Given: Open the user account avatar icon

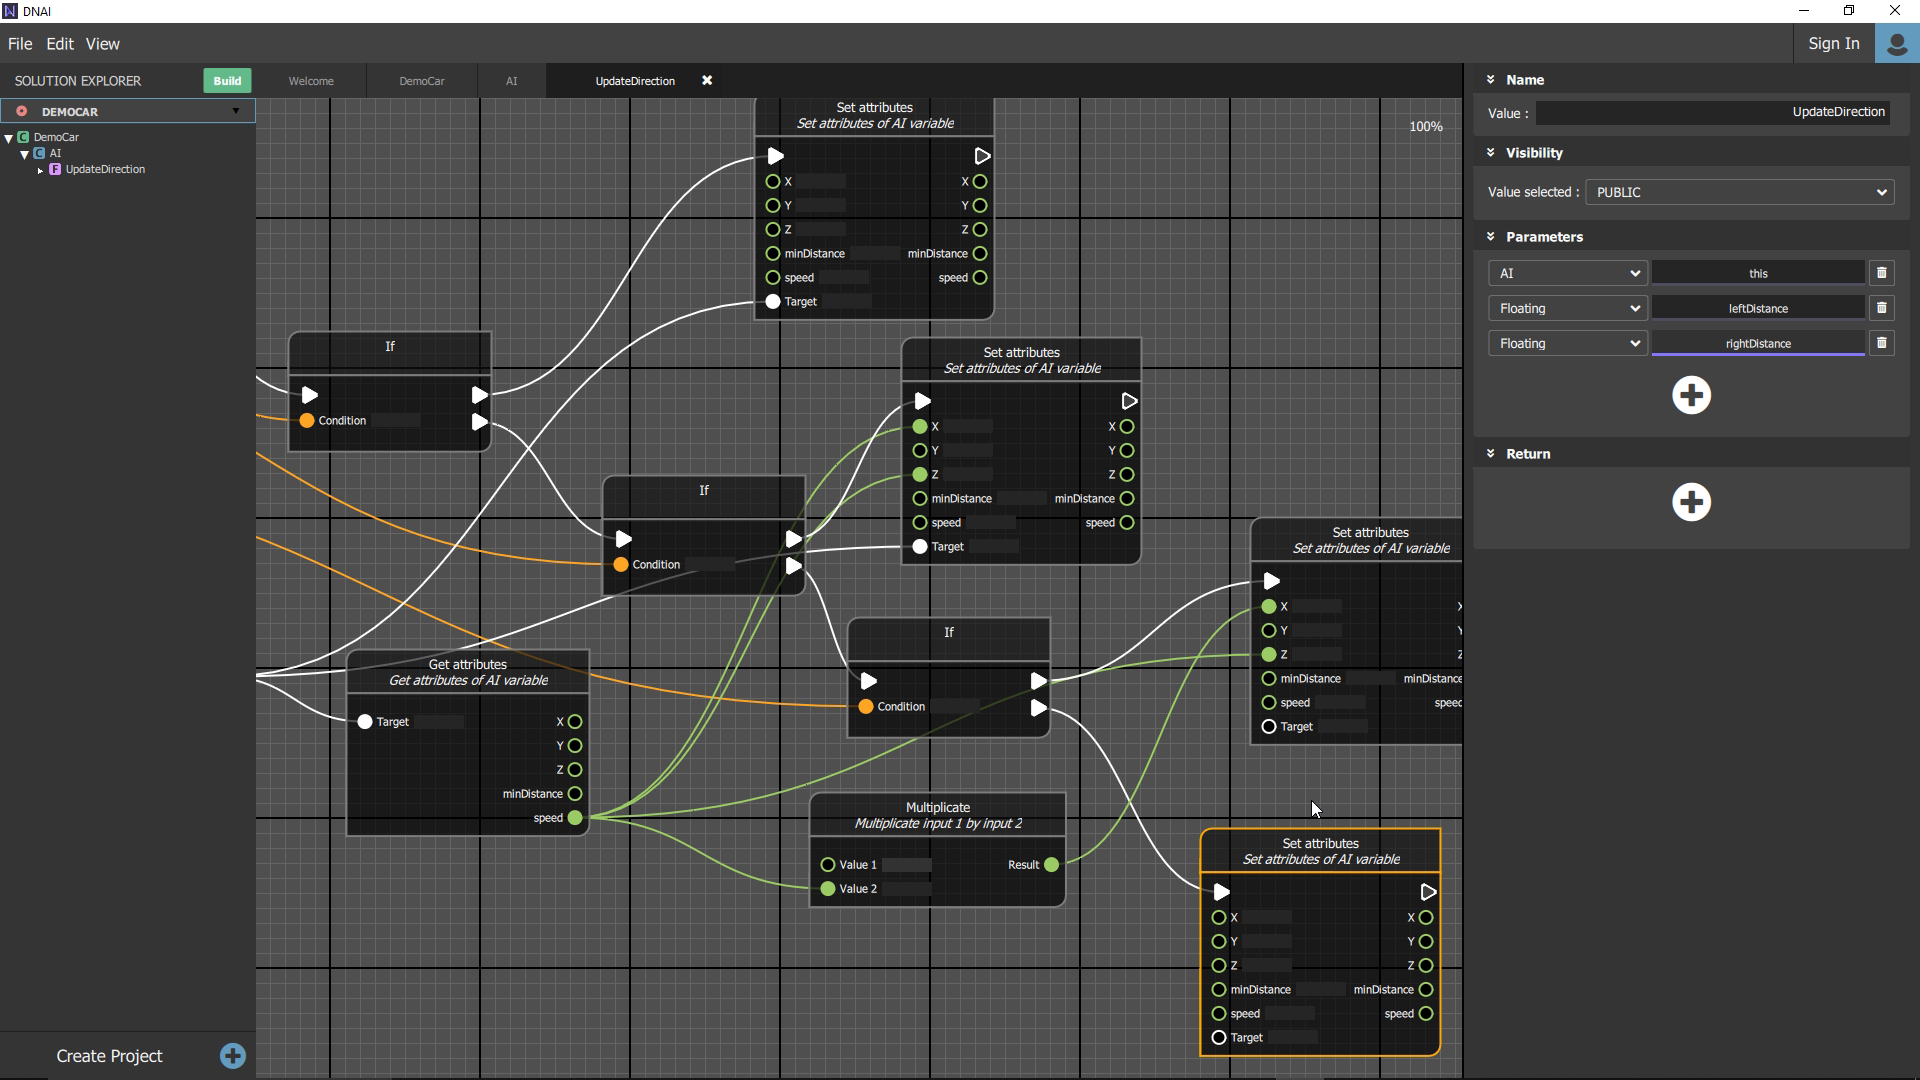Looking at the screenshot, I should tap(1896, 44).
